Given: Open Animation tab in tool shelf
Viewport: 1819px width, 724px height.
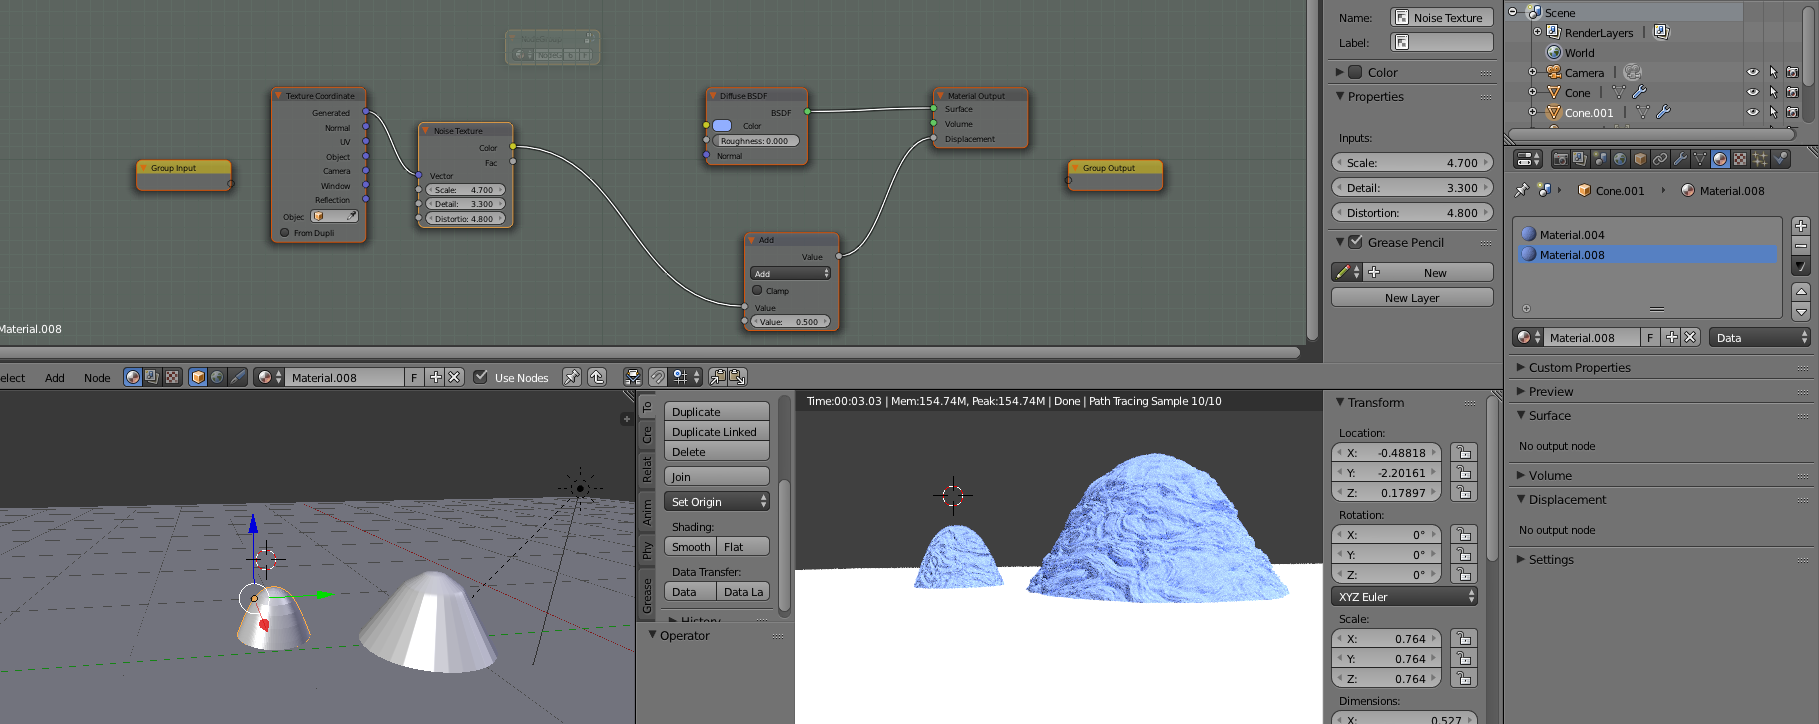Looking at the screenshot, I should click(647, 512).
